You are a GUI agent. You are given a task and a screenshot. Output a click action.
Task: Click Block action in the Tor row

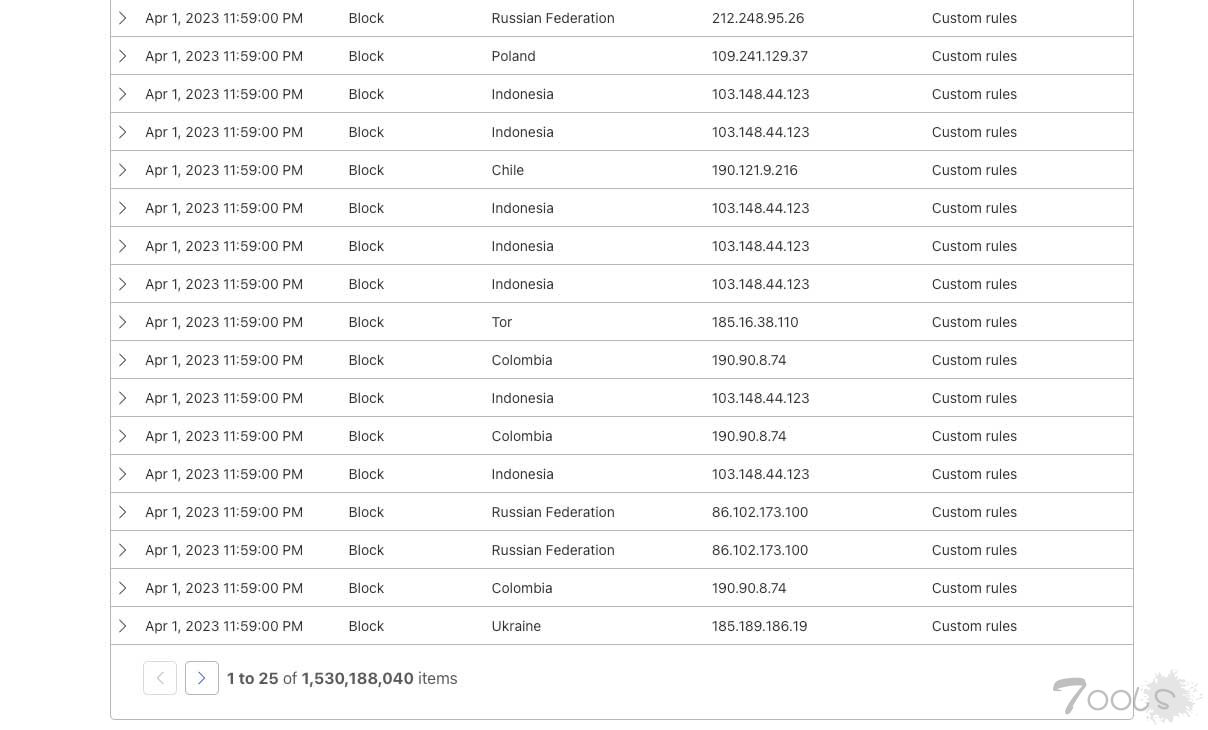coord(366,322)
